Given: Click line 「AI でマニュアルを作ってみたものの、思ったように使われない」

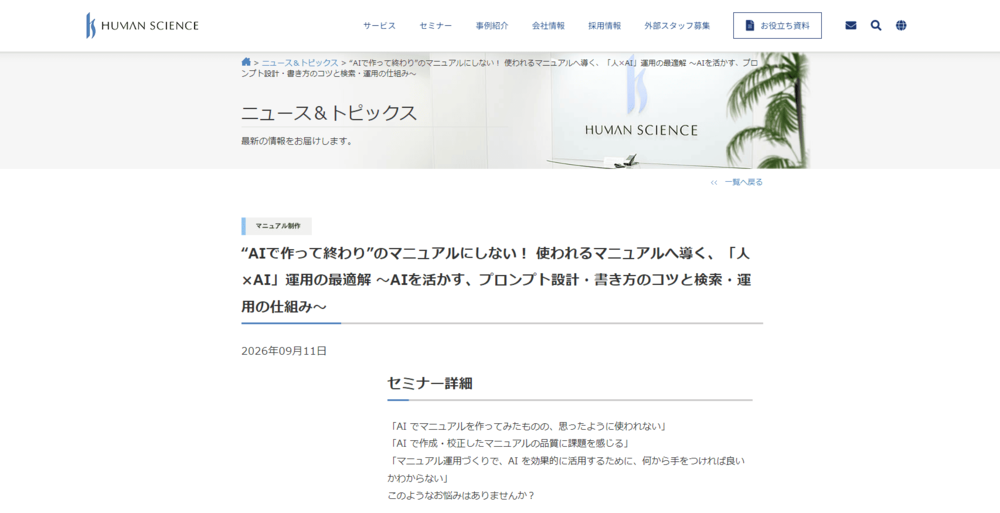Looking at the screenshot, I should coord(527,426).
